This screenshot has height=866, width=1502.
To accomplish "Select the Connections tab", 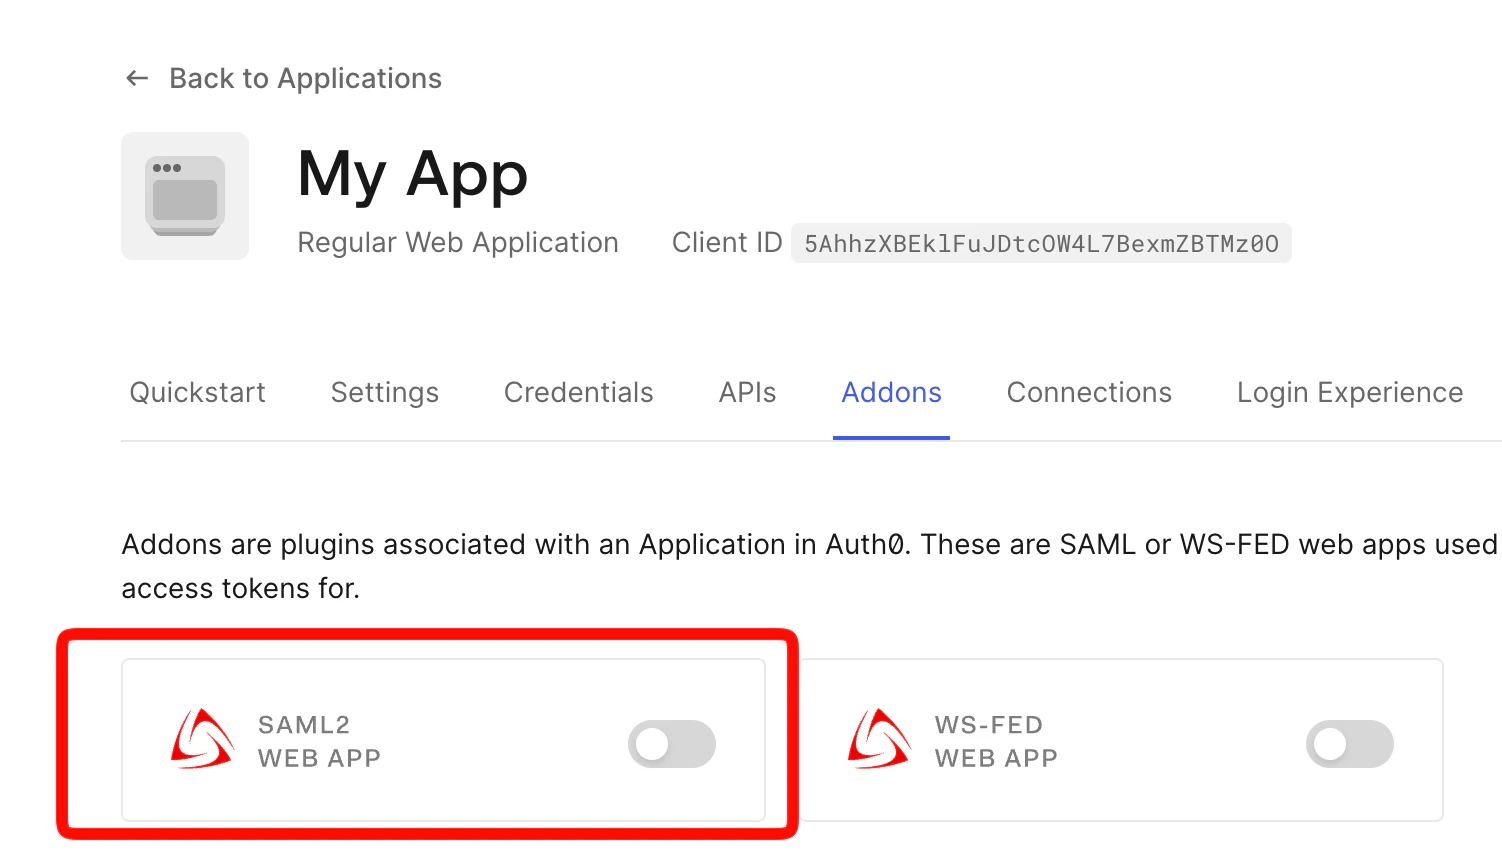I will [1089, 392].
